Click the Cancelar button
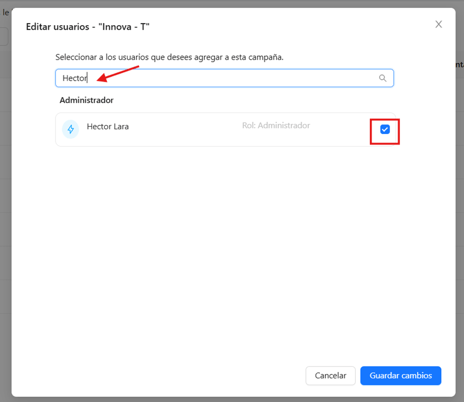The width and height of the screenshot is (464, 402). coord(330,376)
